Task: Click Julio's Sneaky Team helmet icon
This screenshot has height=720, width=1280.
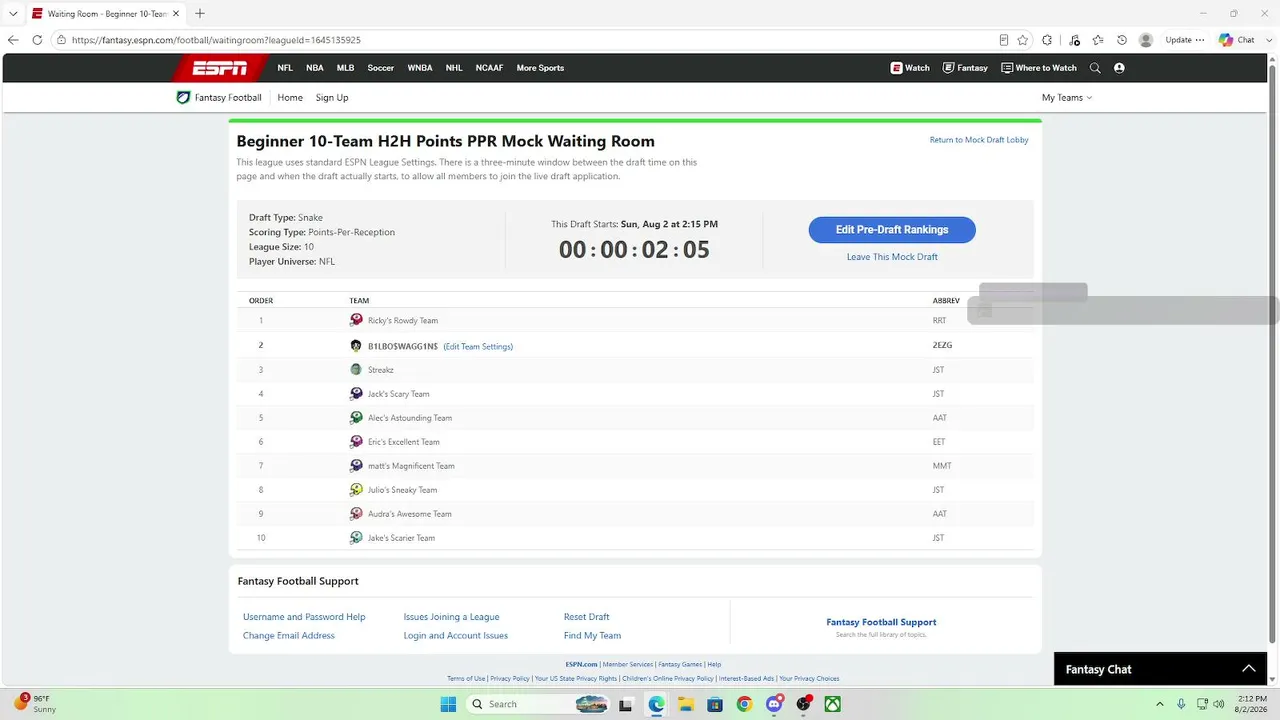Action: (x=356, y=490)
